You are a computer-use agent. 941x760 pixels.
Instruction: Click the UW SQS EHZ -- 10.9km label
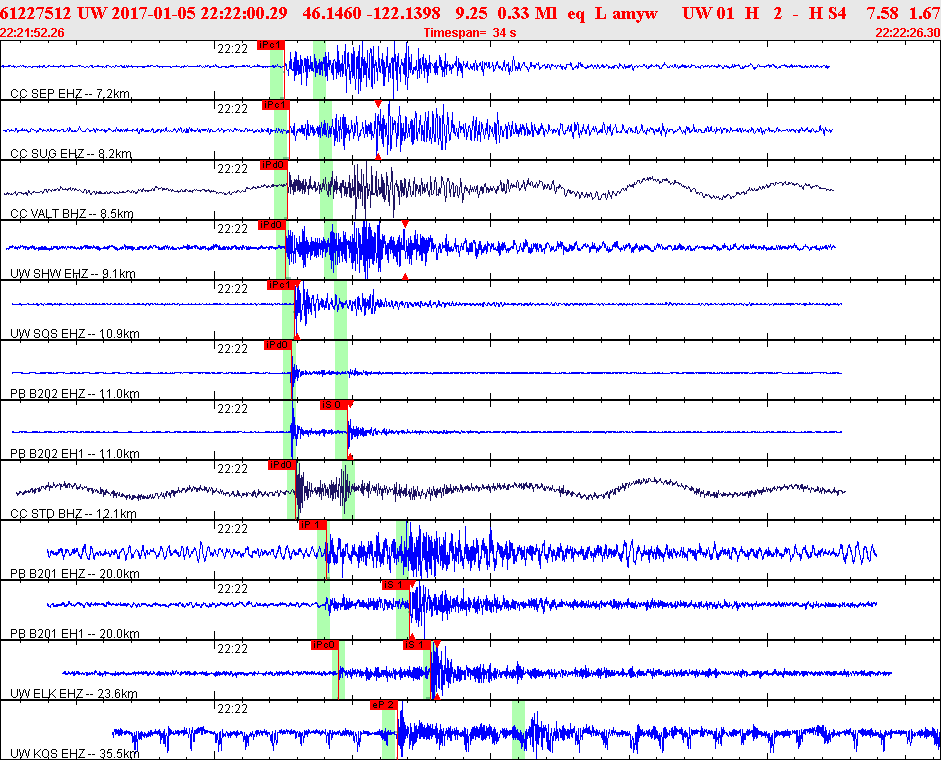click(75, 334)
